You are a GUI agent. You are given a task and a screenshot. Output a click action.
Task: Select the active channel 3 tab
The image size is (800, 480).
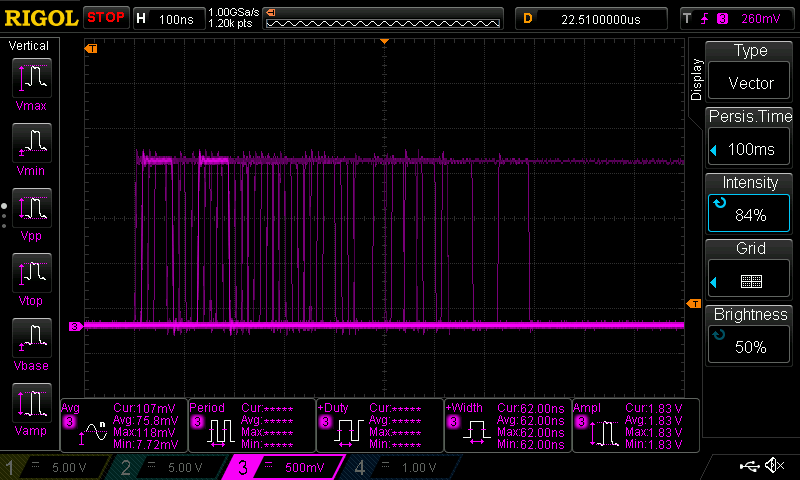pos(283,467)
